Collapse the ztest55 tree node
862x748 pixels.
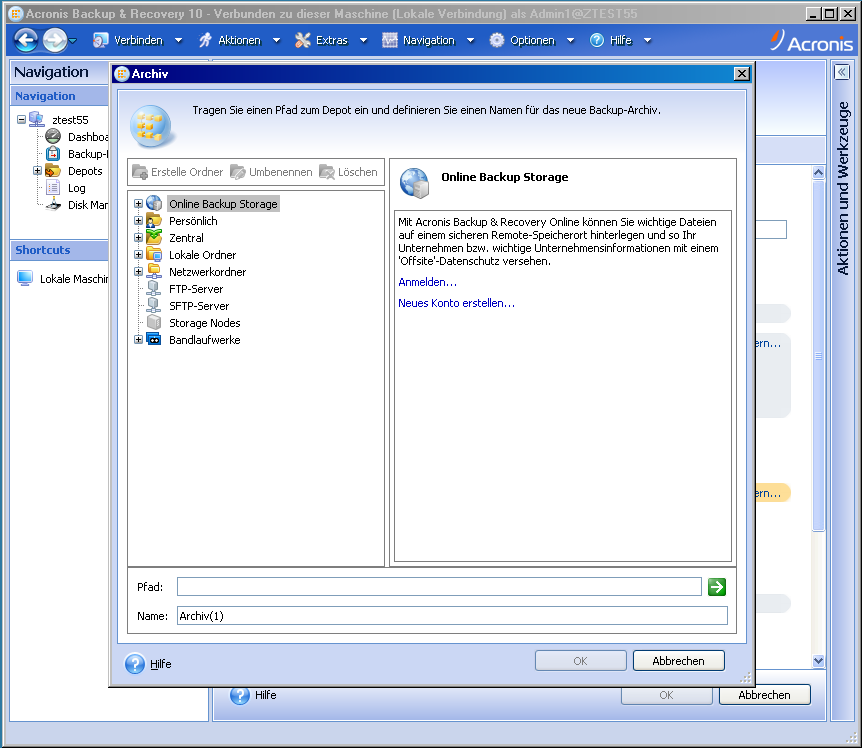tap(21, 119)
